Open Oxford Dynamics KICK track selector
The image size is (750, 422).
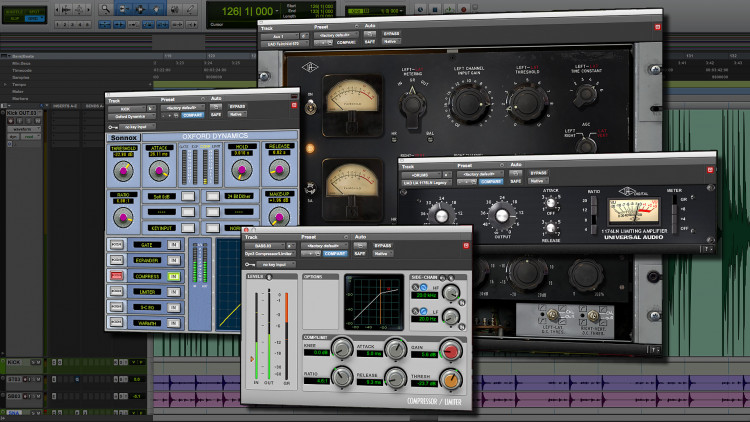click(126, 109)
